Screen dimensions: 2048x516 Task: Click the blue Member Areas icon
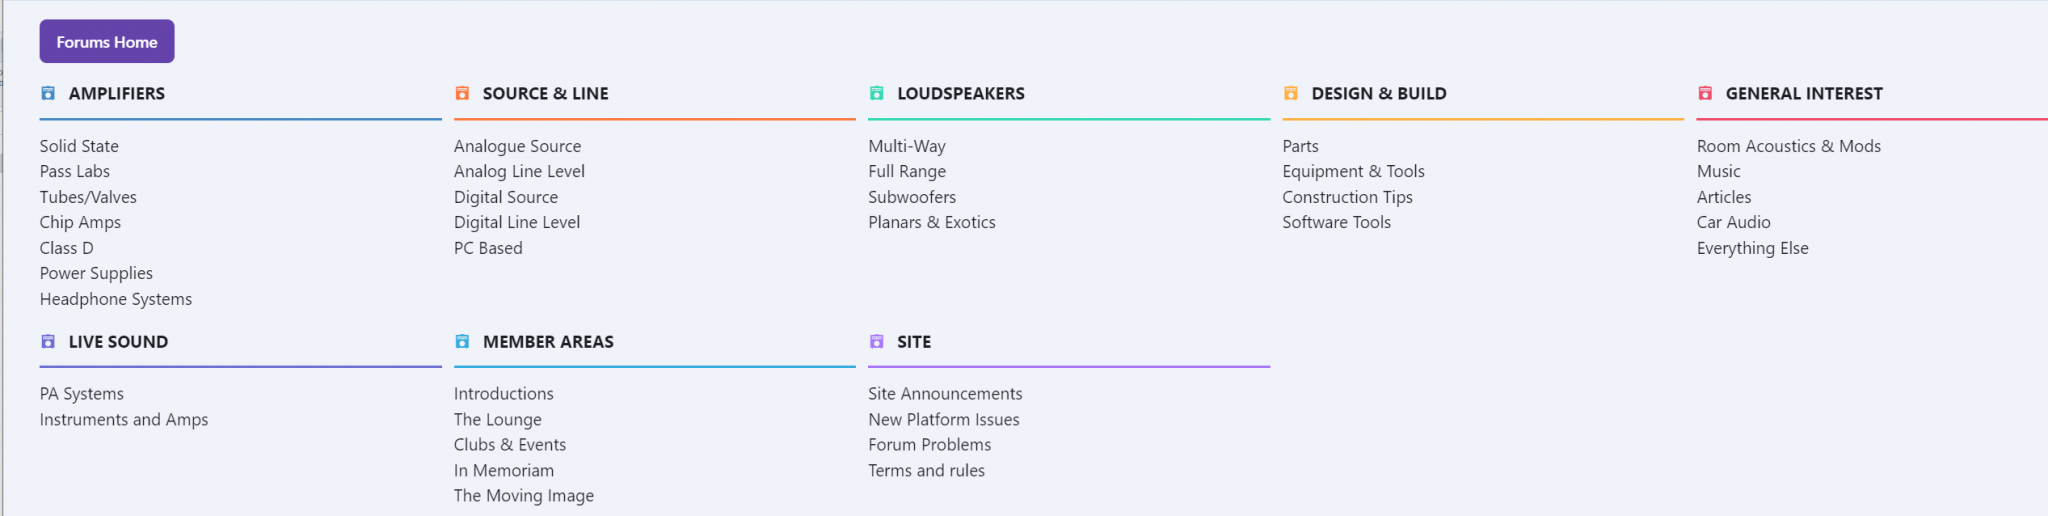(462, 341)
